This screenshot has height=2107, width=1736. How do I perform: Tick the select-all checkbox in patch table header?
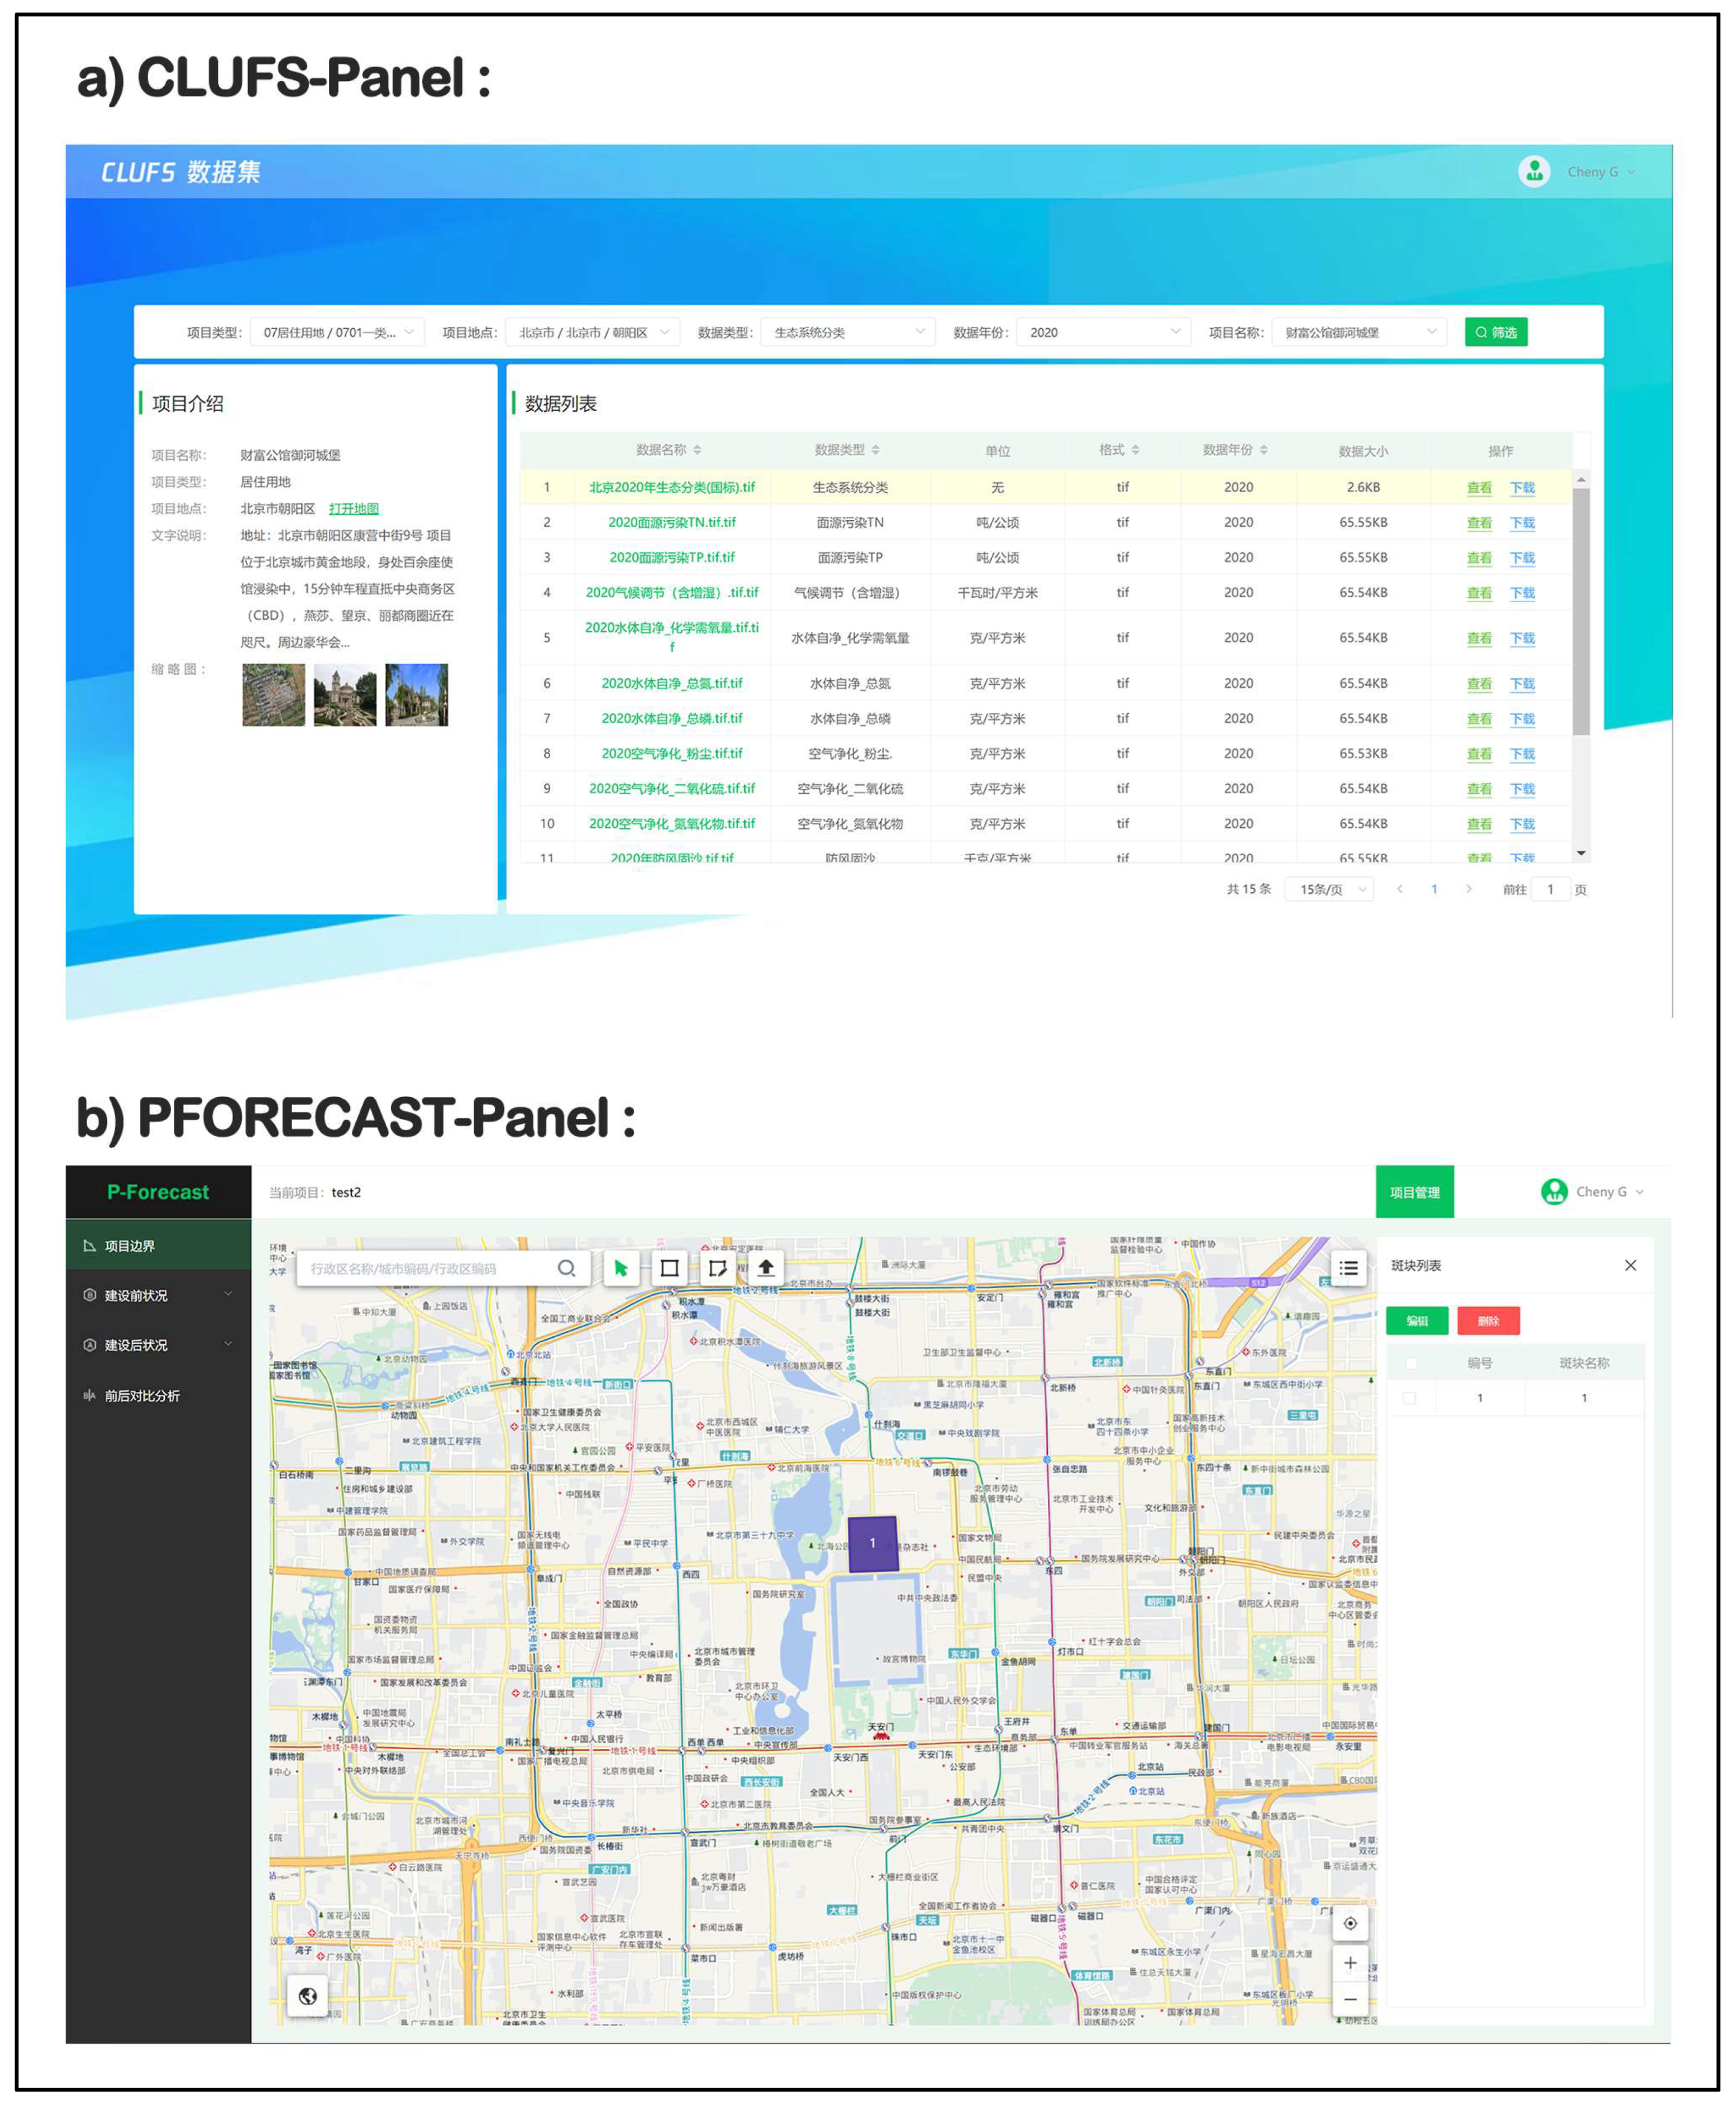coord(1410,1363)
